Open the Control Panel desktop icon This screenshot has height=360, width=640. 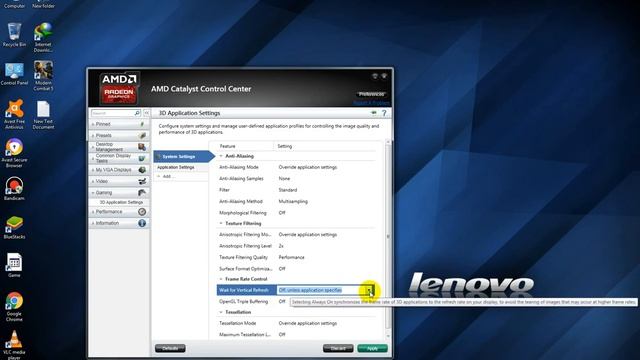tap(14, 73)
